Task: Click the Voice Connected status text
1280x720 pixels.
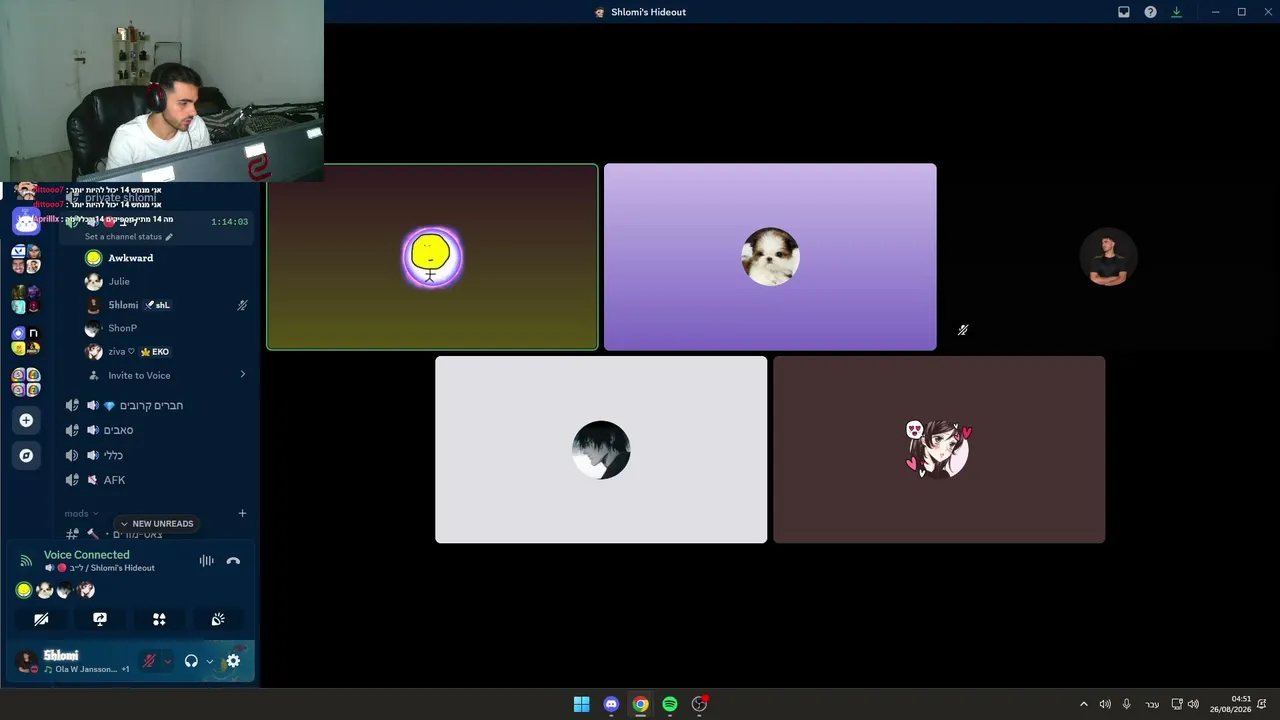Action: [x=86, y=555]
